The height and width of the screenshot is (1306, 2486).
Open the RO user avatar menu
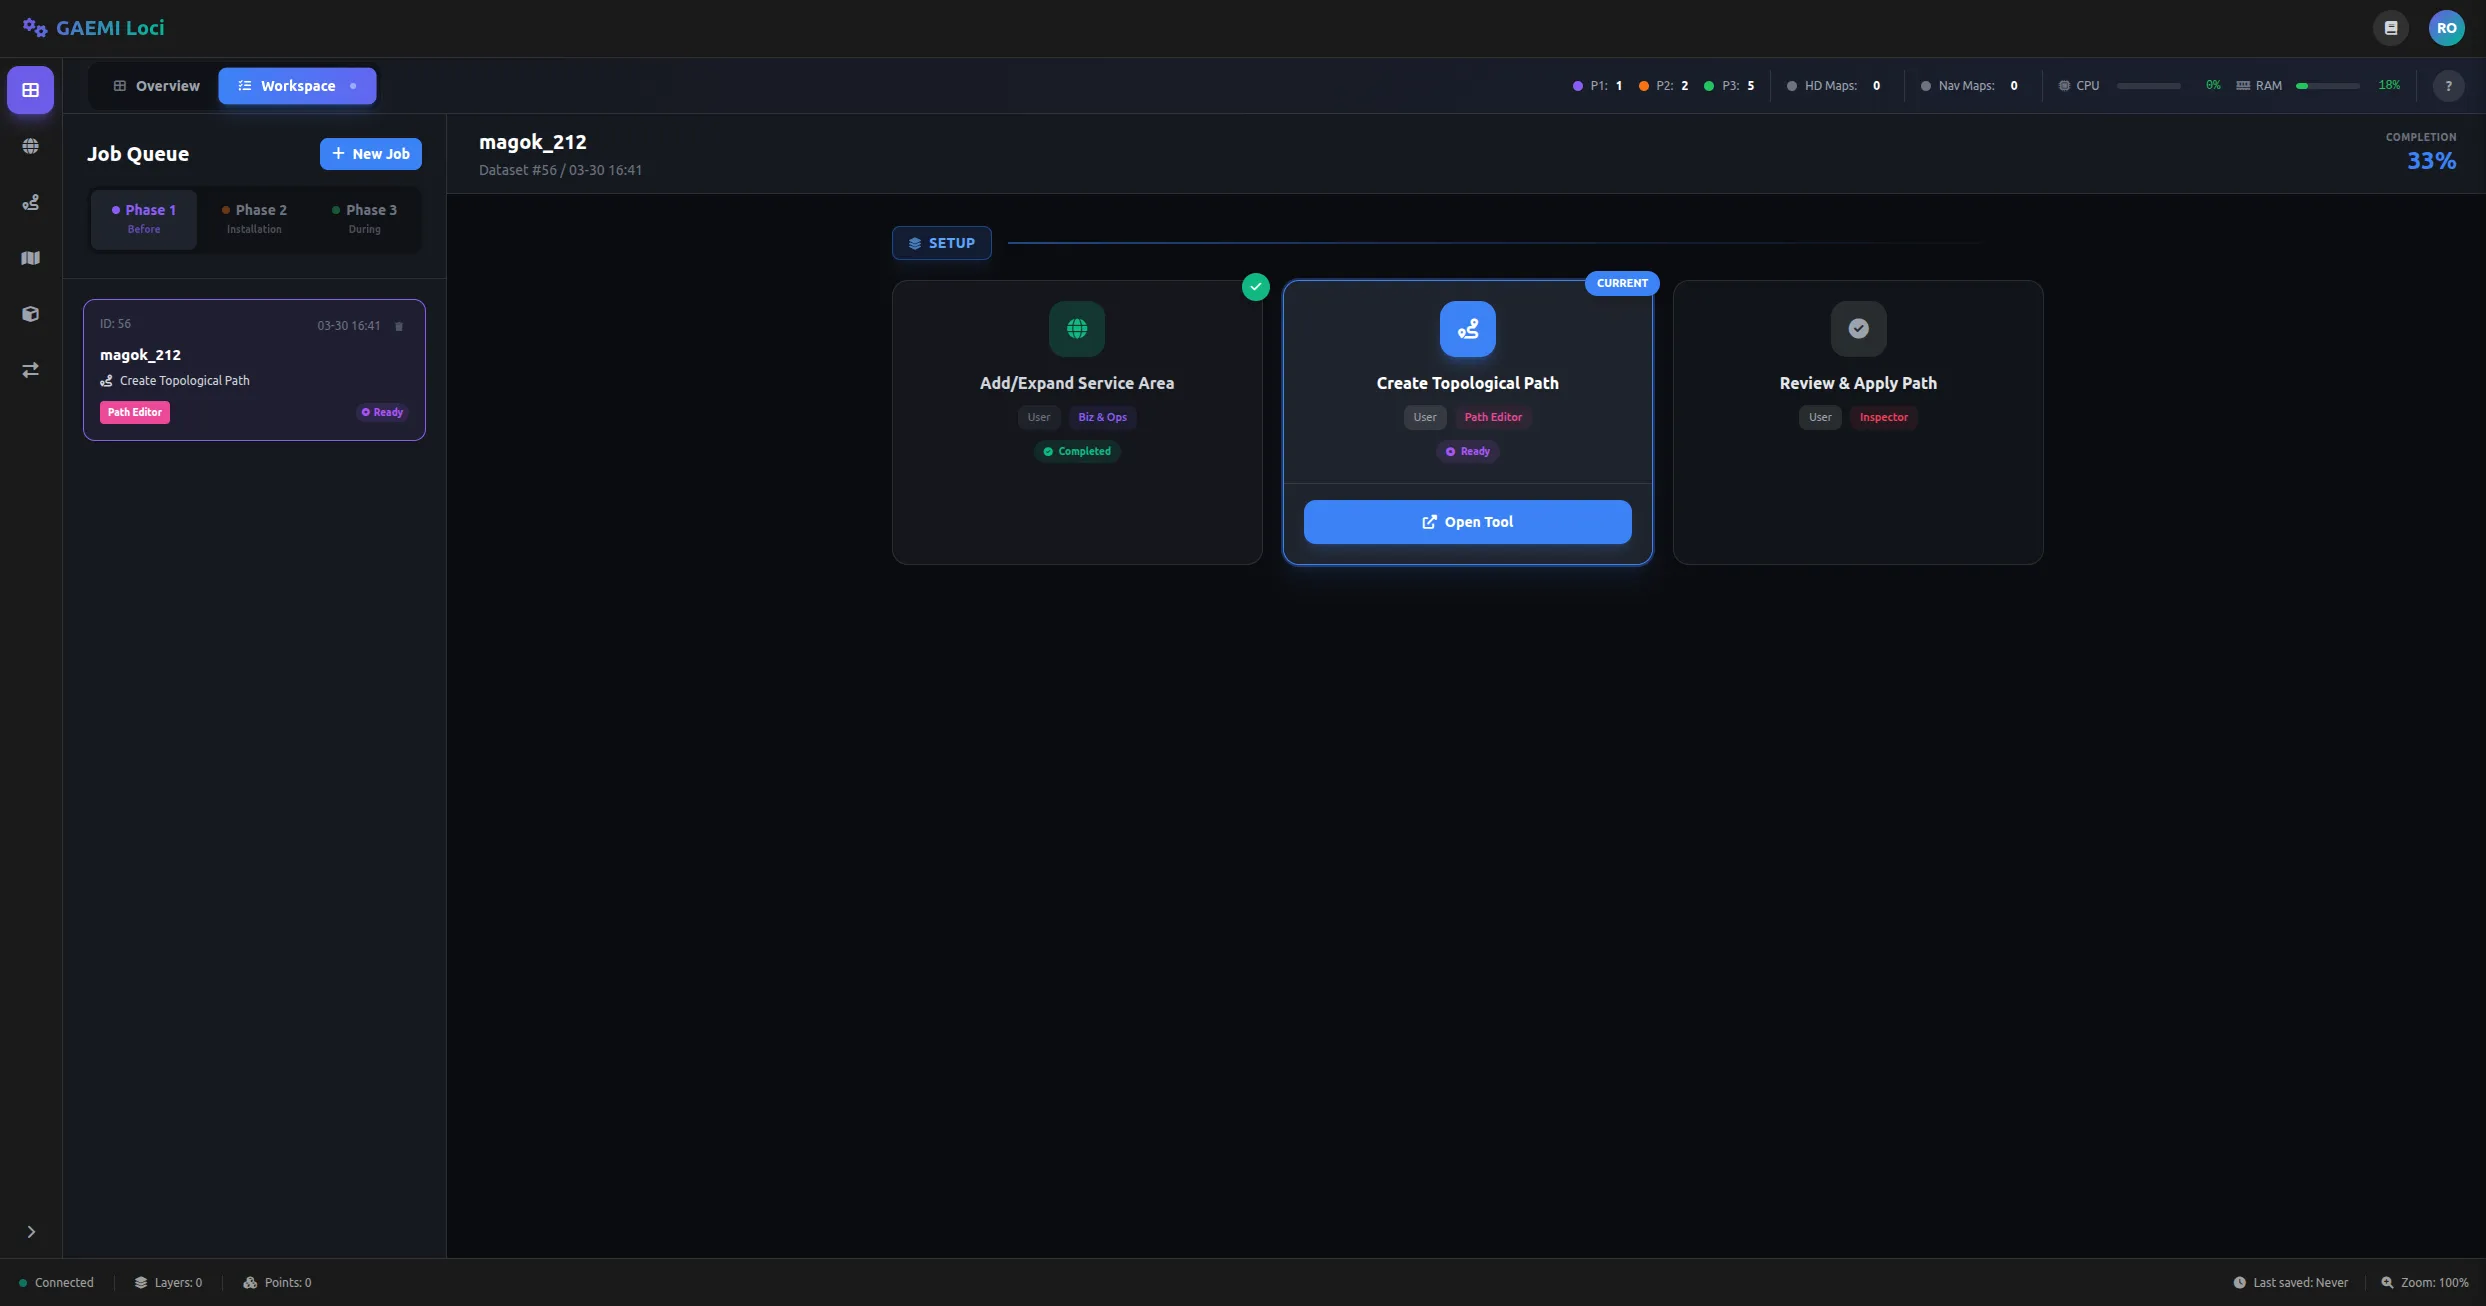[2446, 28]
